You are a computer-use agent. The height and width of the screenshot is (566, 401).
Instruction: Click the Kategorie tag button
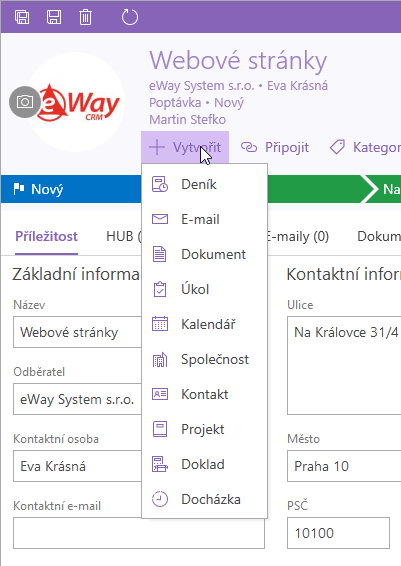[365, 147]
